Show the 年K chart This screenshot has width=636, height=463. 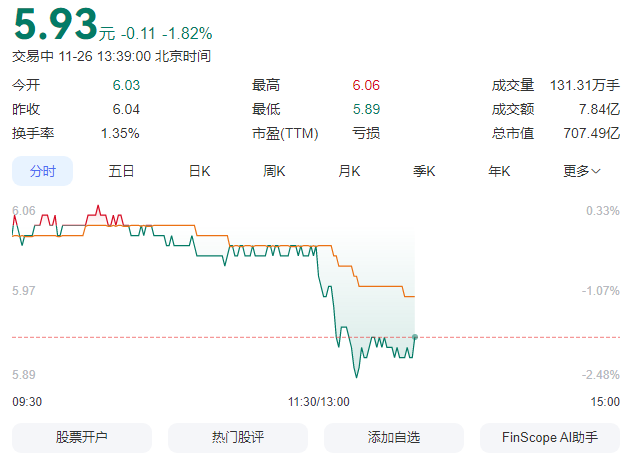tap(499, 171)
